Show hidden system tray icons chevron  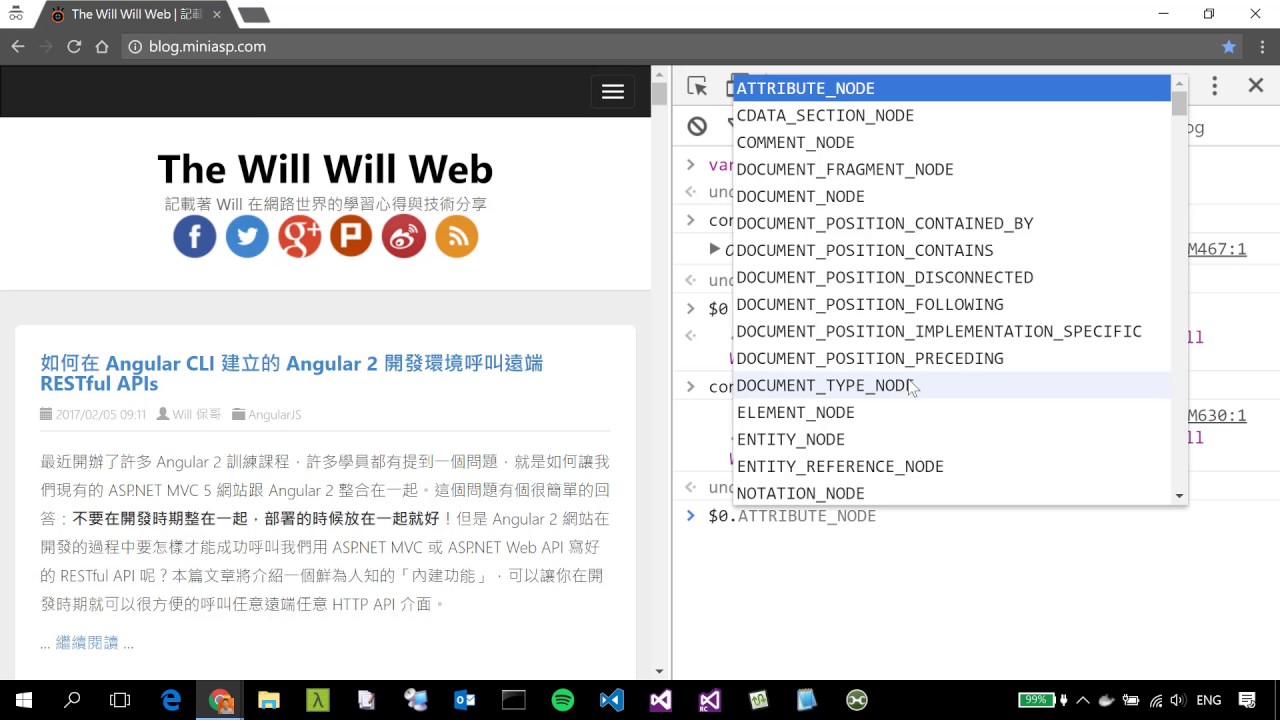click(x=1083, y=700)
